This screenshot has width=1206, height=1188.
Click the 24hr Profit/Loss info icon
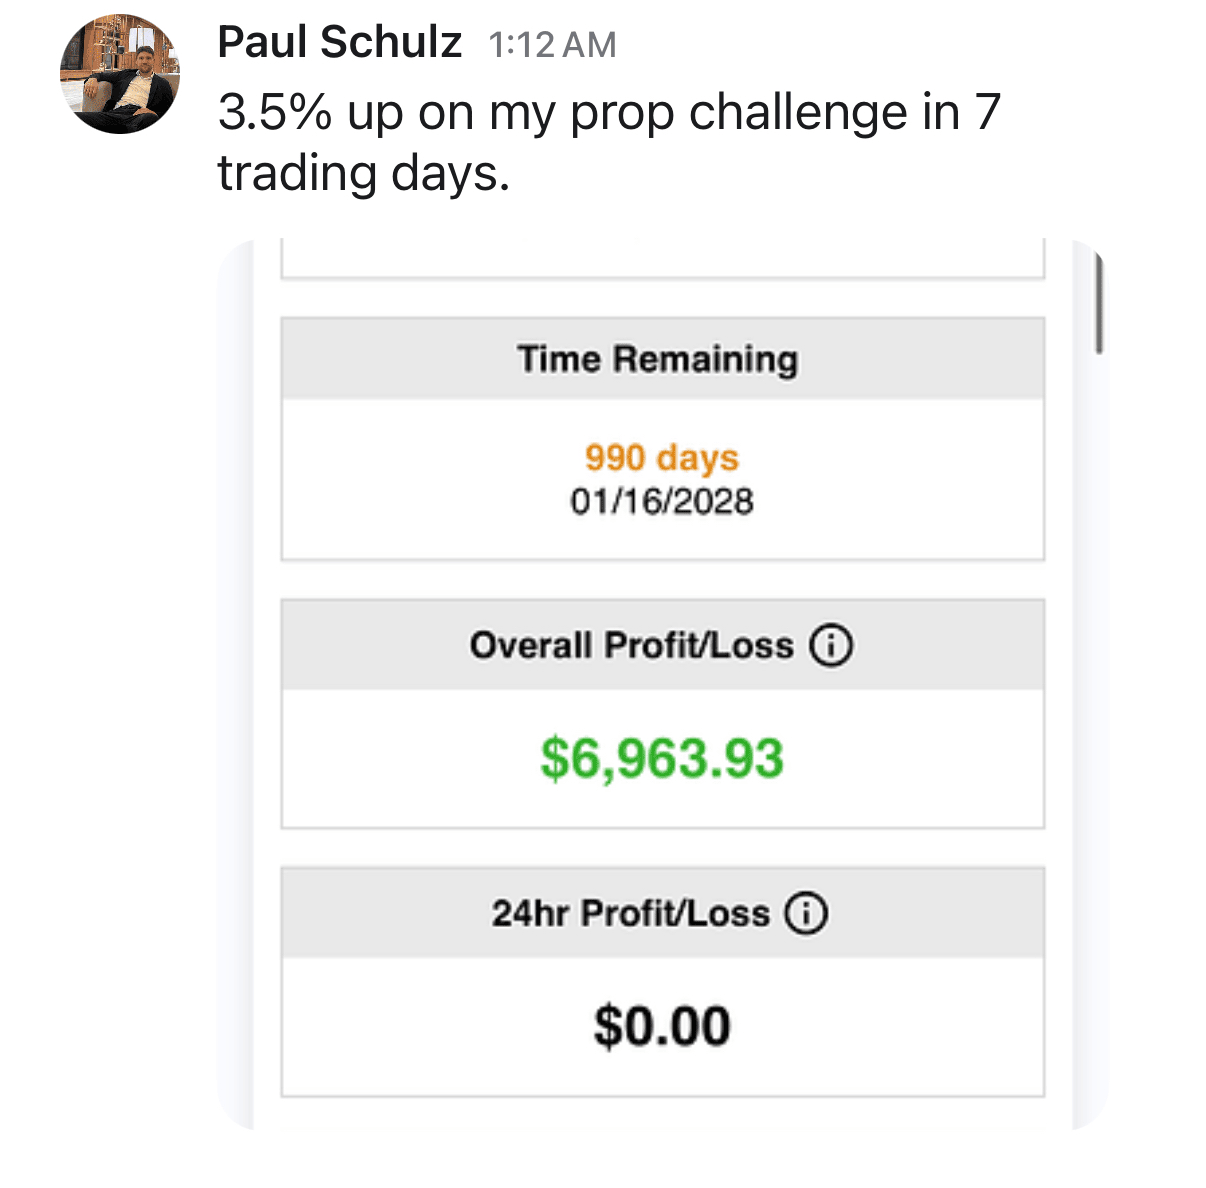[806, 913]
